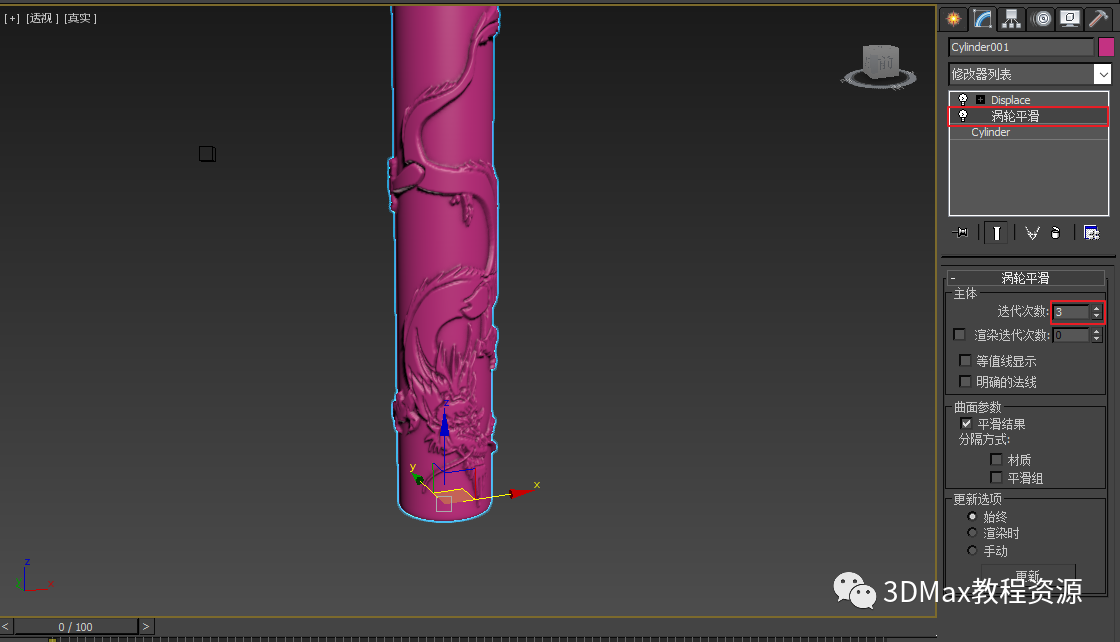This screenshot has width=1120, height=642.
Task: Open the Display panel tab
Action: pyautogui.click(x=1070, y=19)
